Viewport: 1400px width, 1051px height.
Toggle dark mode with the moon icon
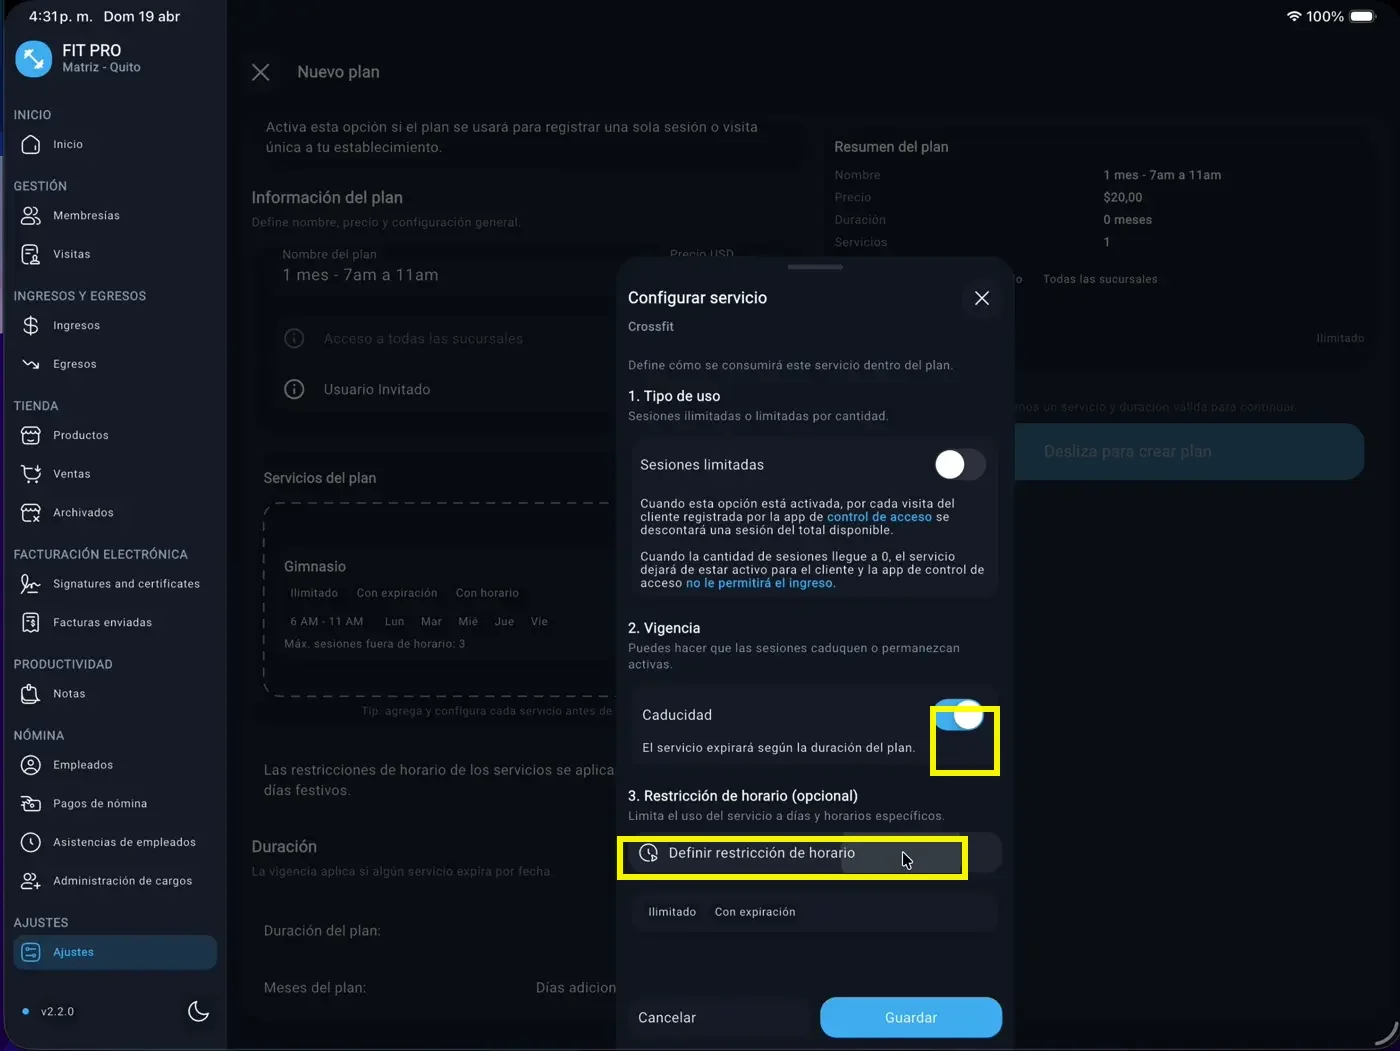(198, 1011)
